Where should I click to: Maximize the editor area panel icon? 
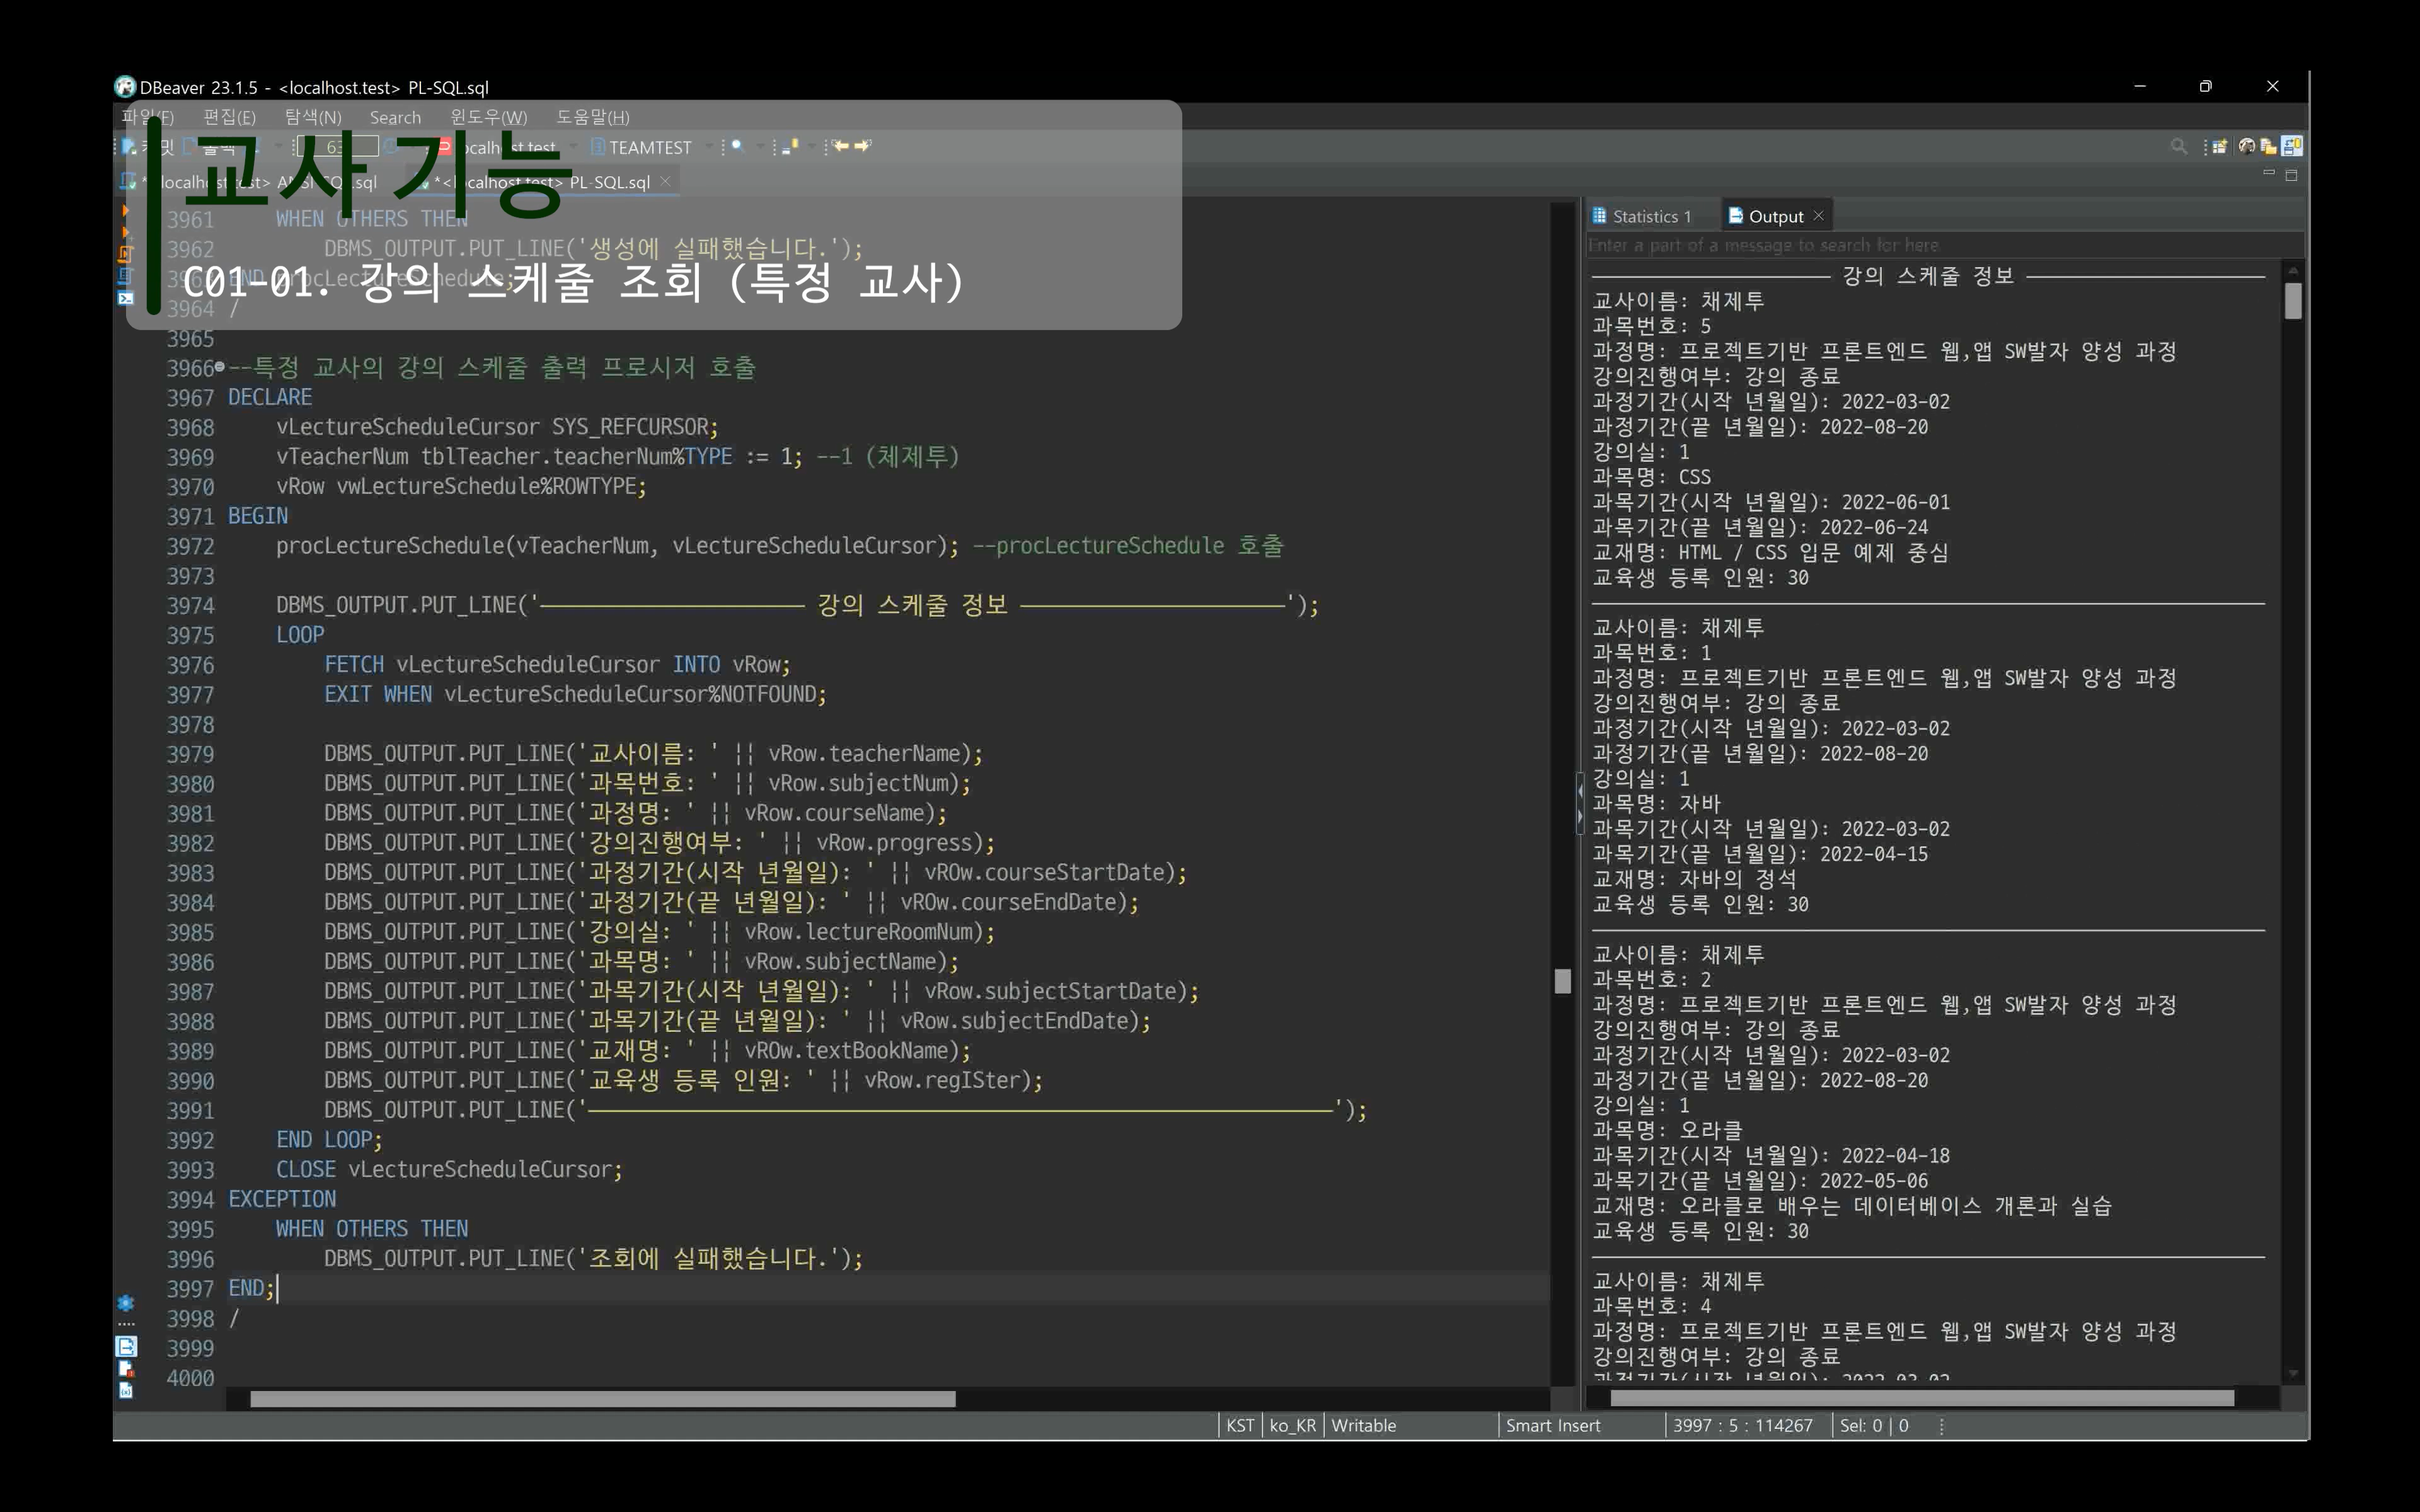[2292, 175]
